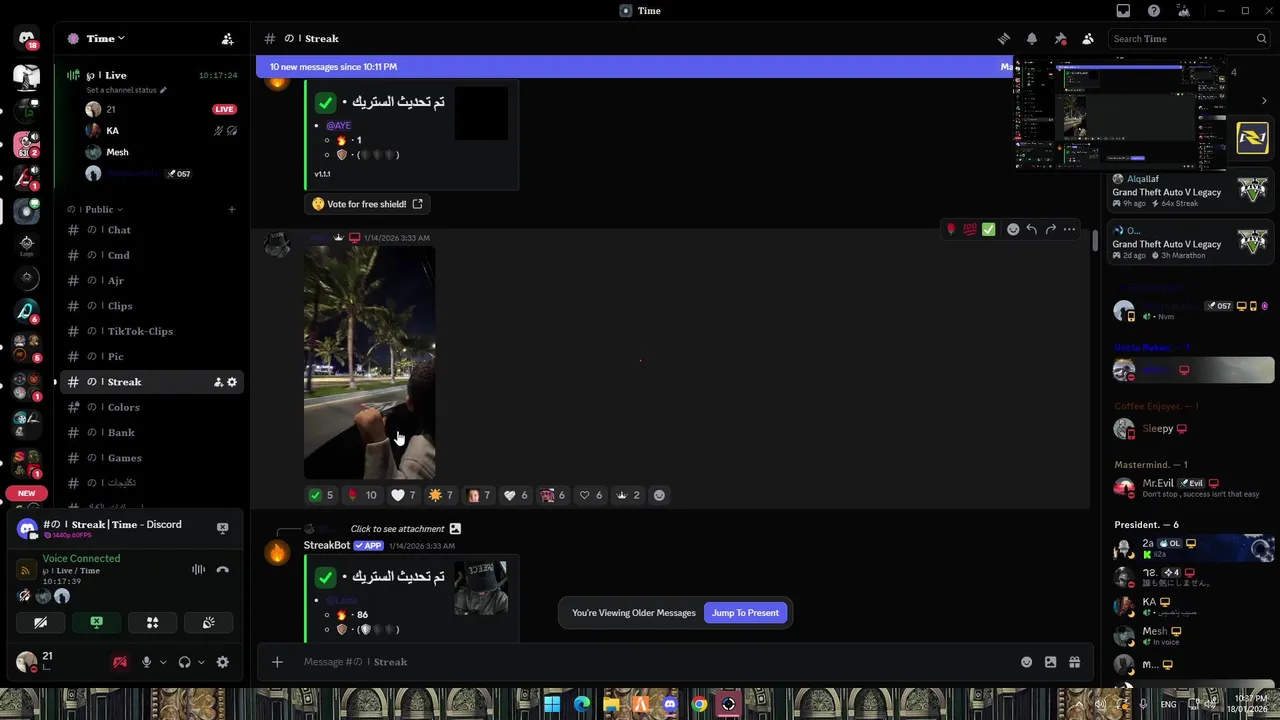The width and height of the screenshot is (1280, 720).
Task: Open the Live voice channel
Action: (x=152, y=75)
